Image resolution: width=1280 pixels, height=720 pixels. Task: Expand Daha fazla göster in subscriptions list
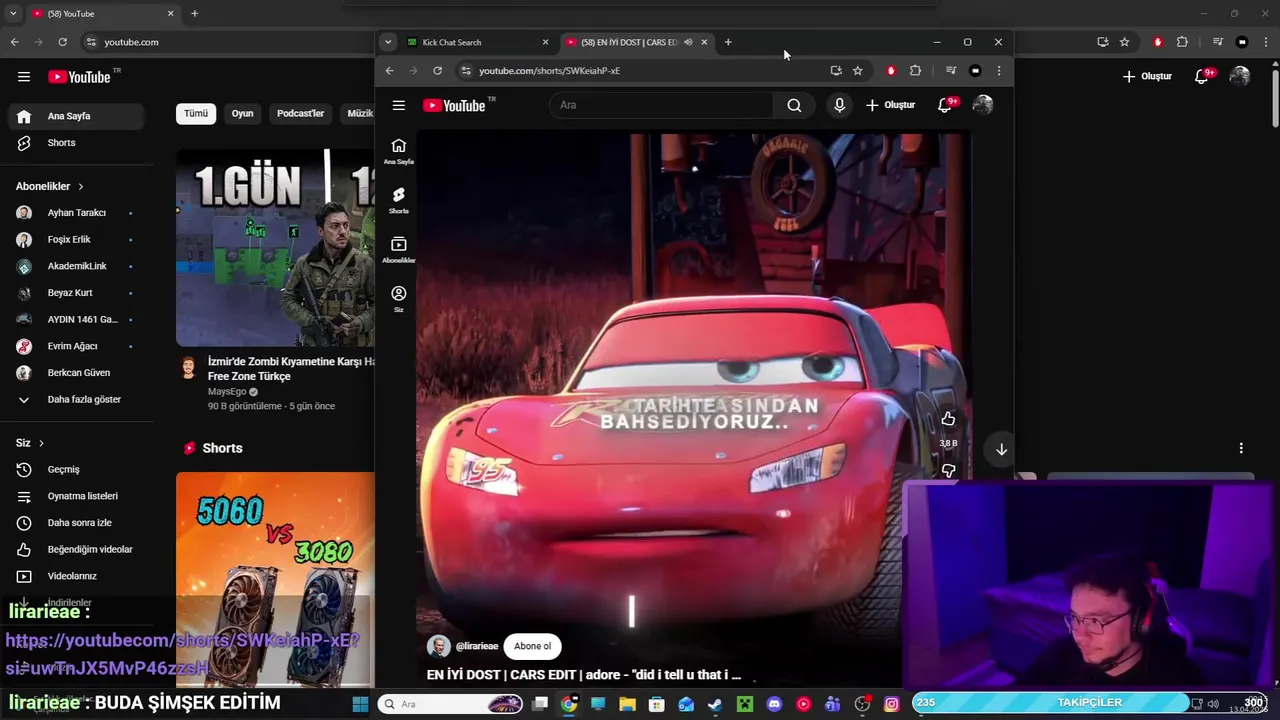[x=84, y=399]
